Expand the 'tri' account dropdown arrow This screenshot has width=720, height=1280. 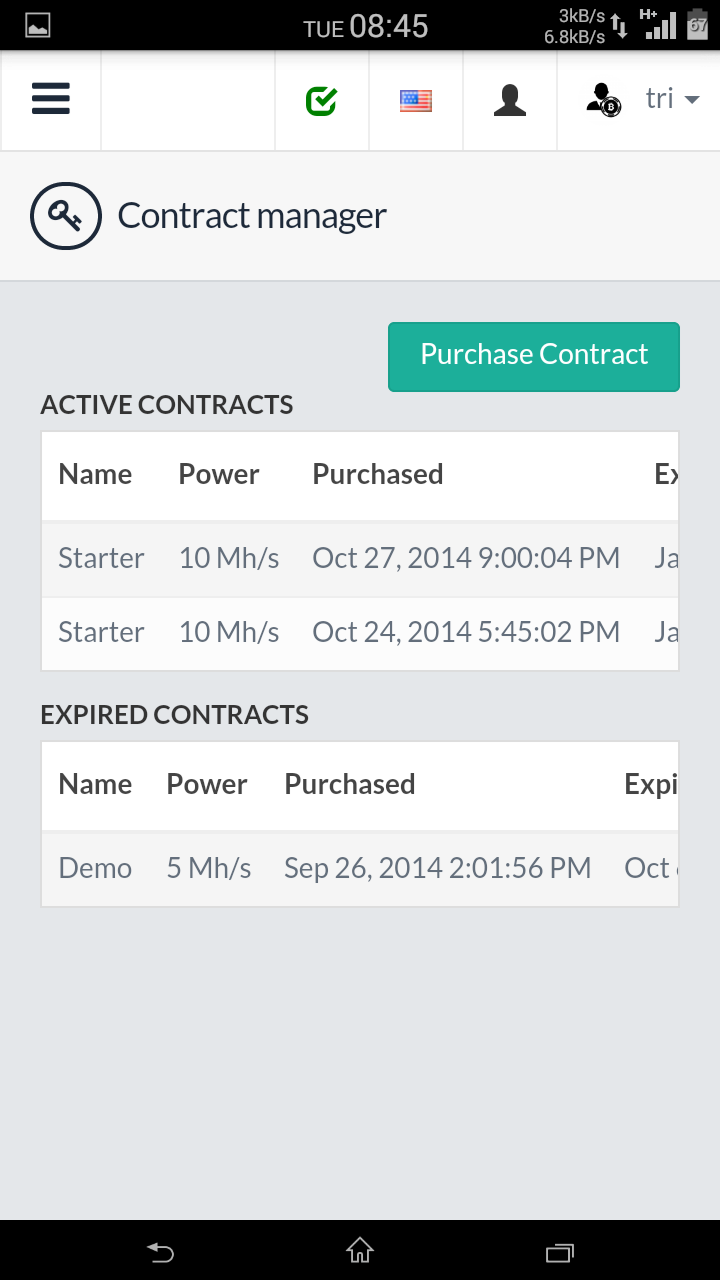[691, 99]
